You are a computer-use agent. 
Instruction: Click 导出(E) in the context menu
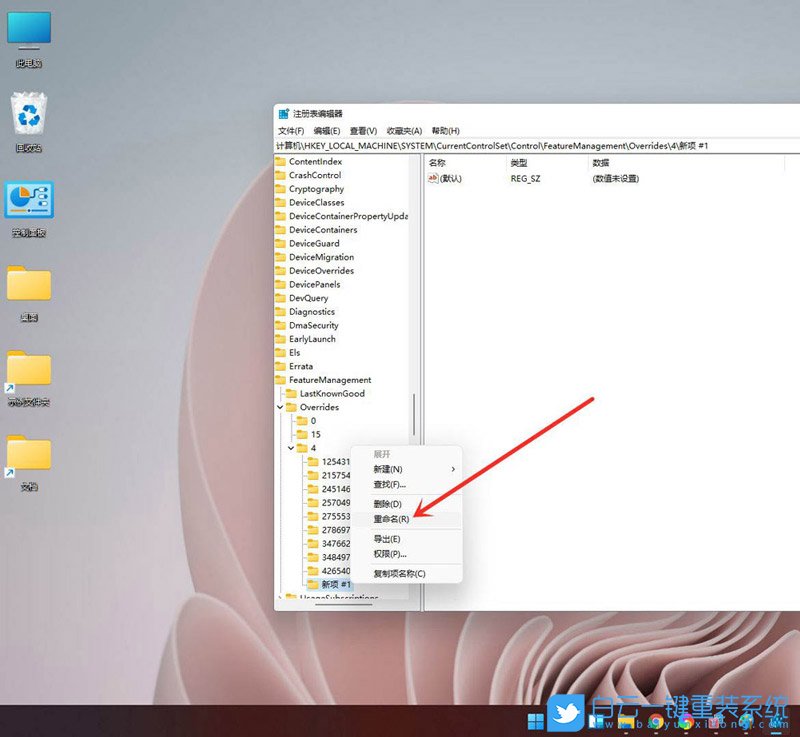coord(387,539)
